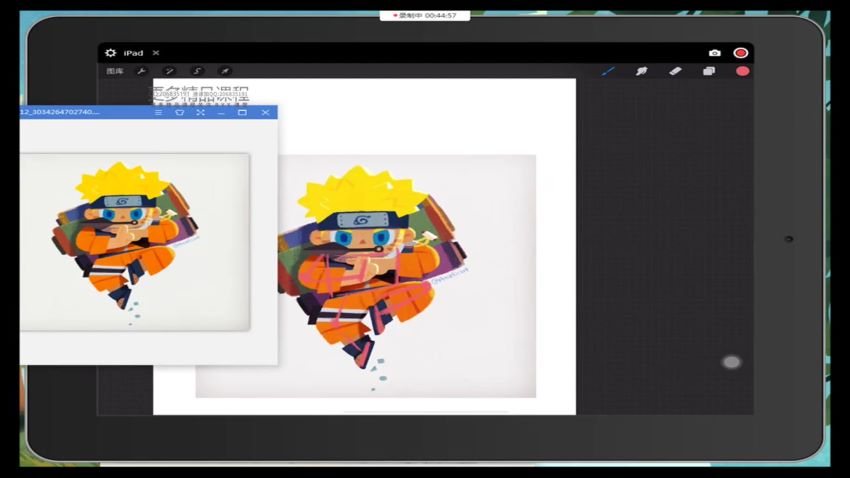
Task: Take a screenshot with camera icon
Action: [714, 53]
